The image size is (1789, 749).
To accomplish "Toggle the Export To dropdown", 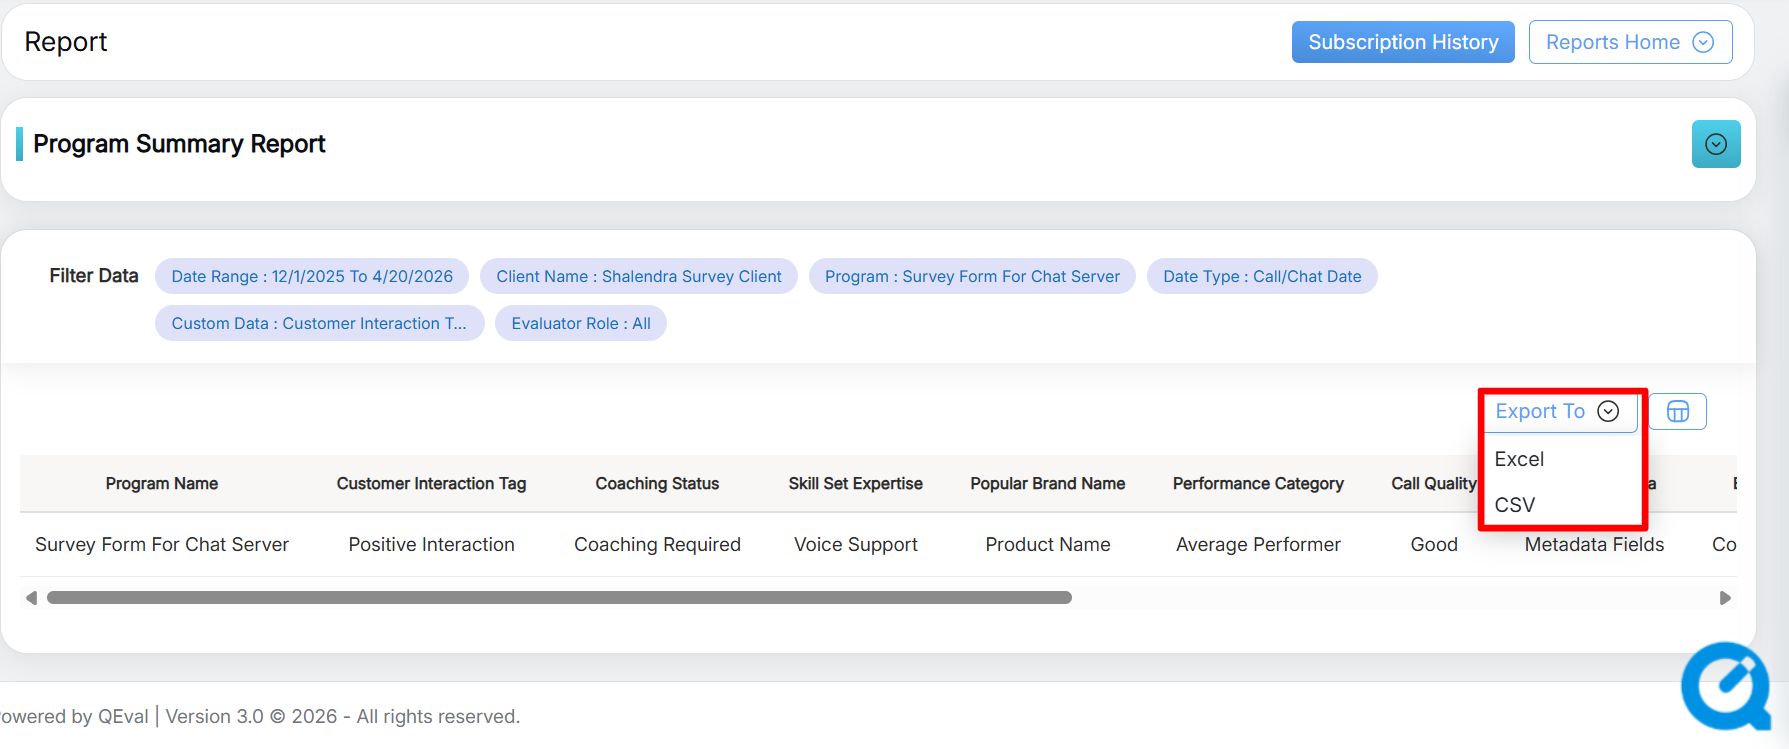I will (1557, 412).
